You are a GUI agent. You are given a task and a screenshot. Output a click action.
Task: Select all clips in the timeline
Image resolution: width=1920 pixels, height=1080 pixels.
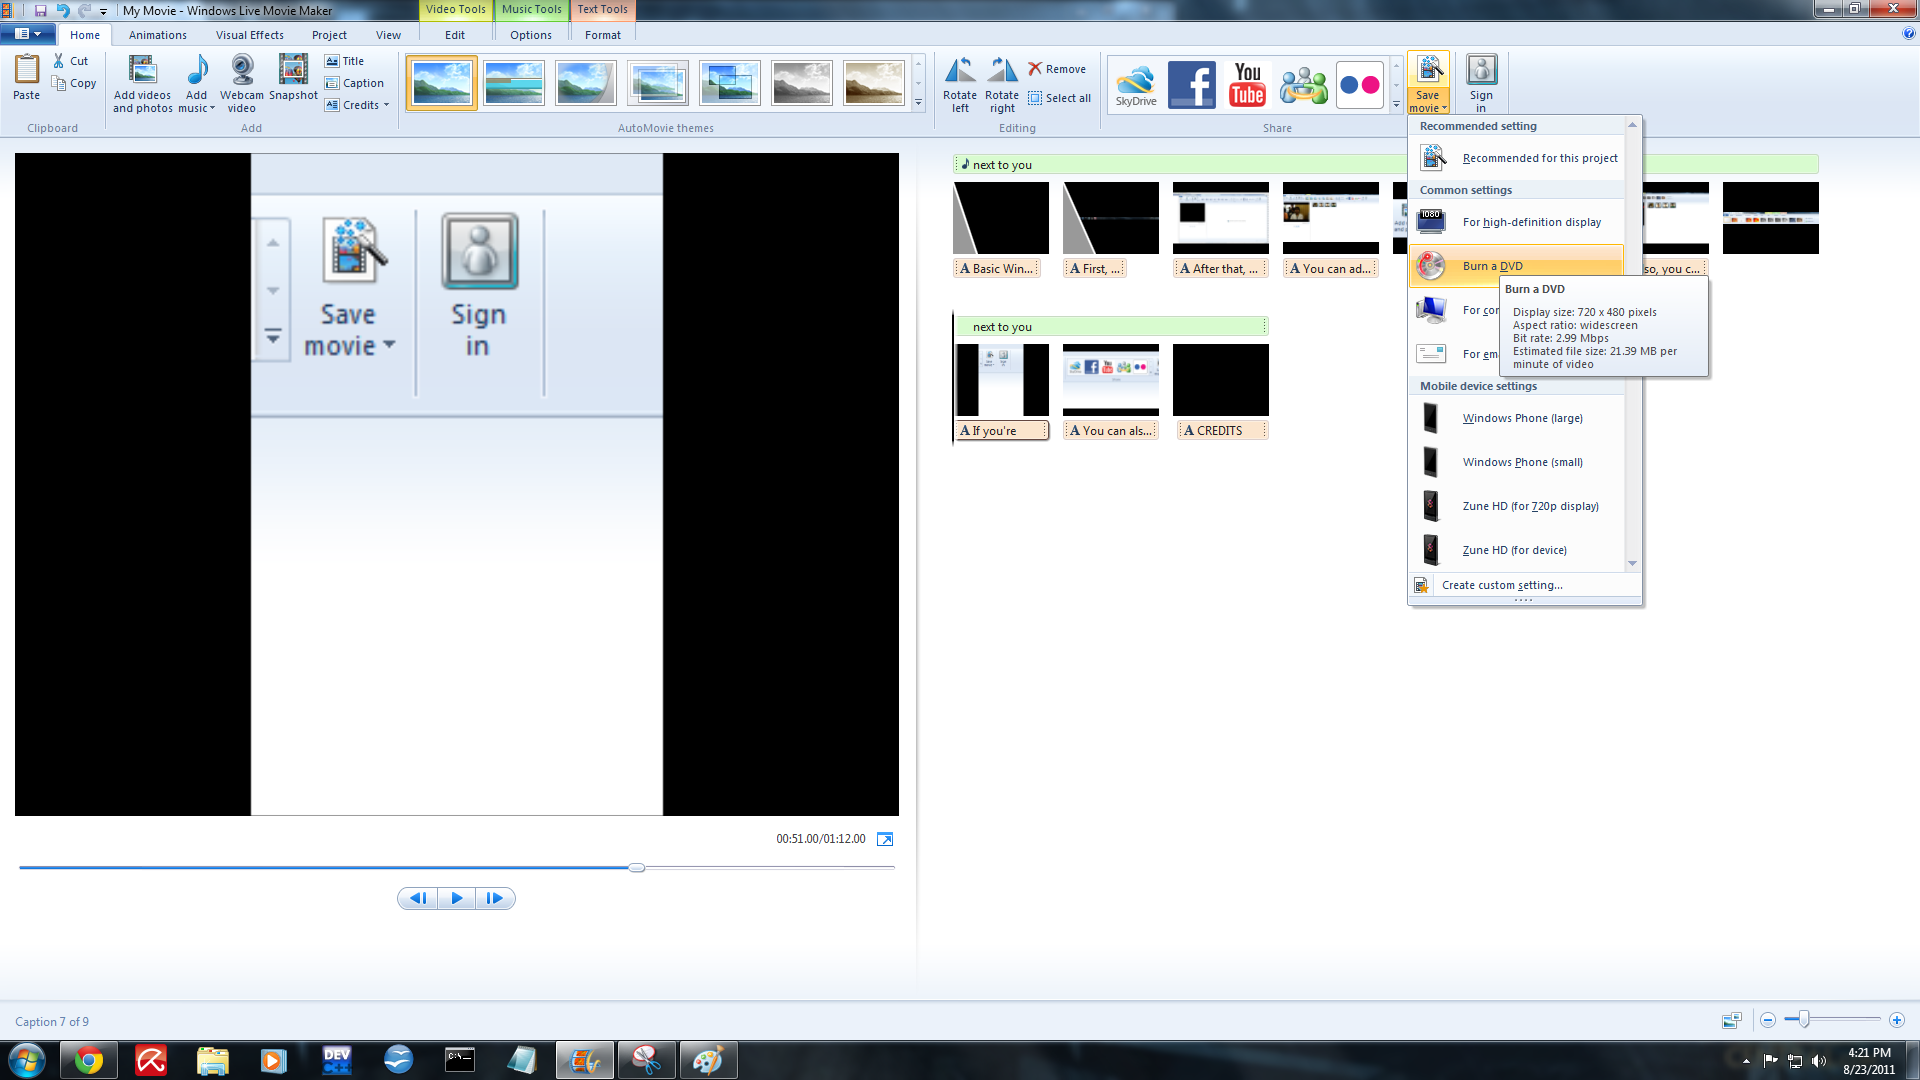tap(1060, 98)
